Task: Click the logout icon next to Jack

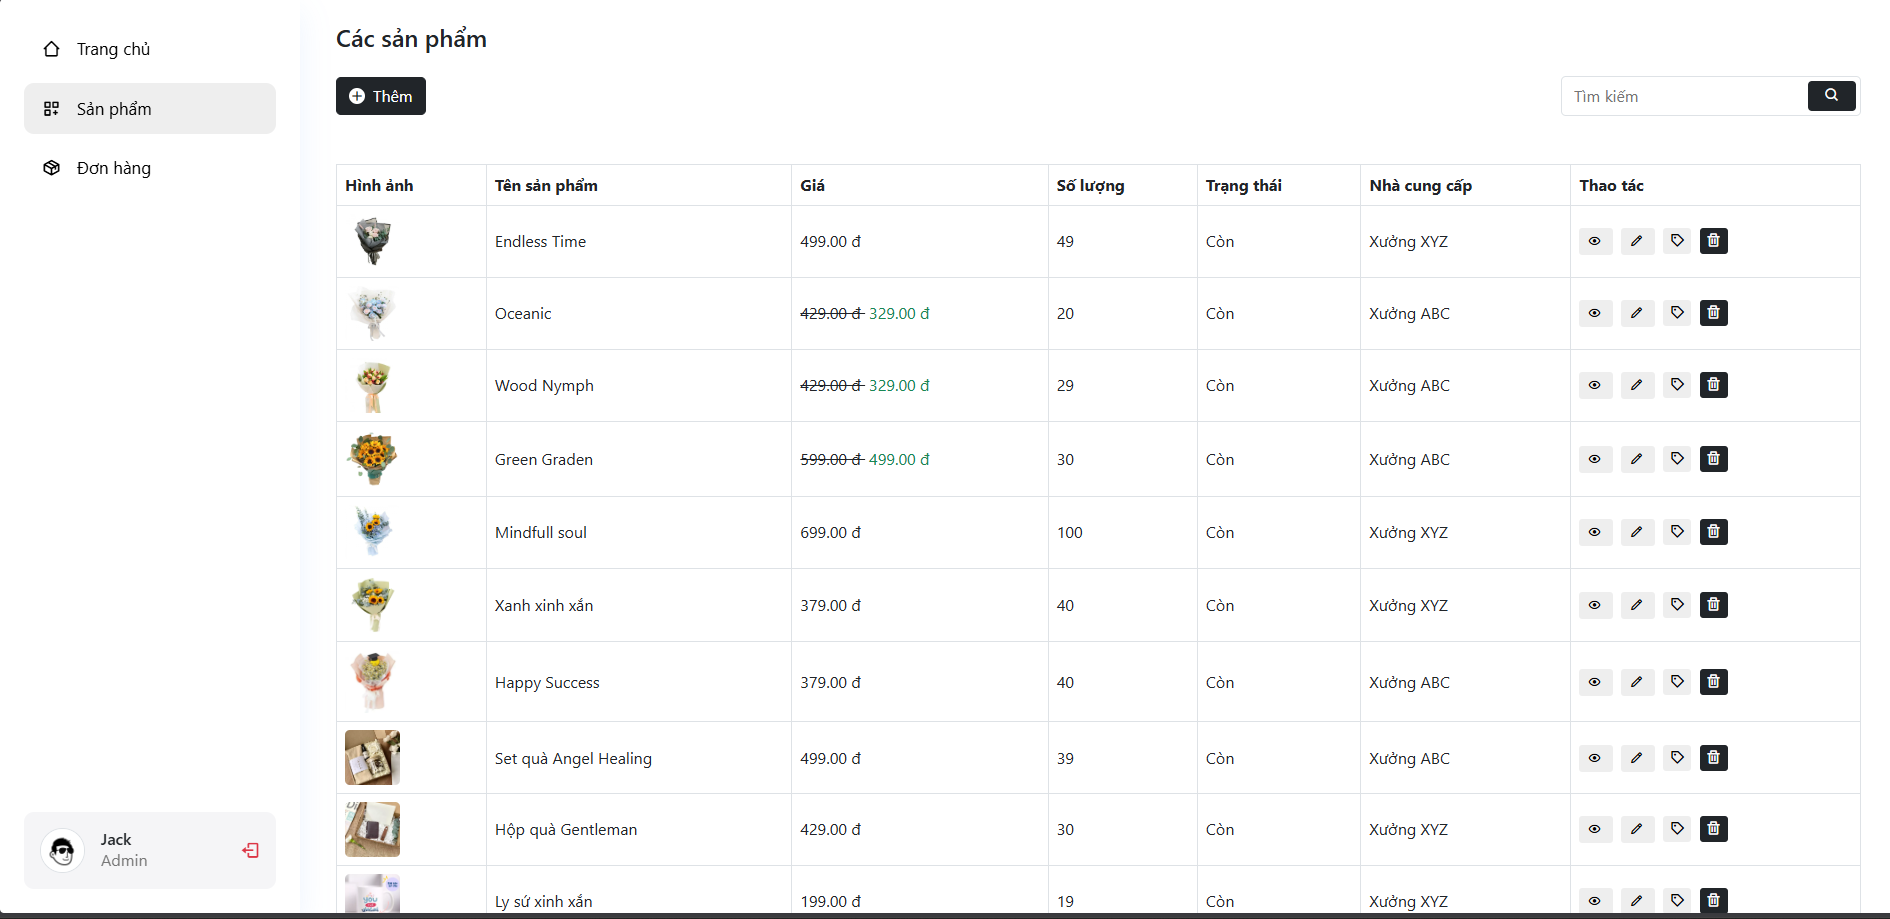Action: click(250, 850)
